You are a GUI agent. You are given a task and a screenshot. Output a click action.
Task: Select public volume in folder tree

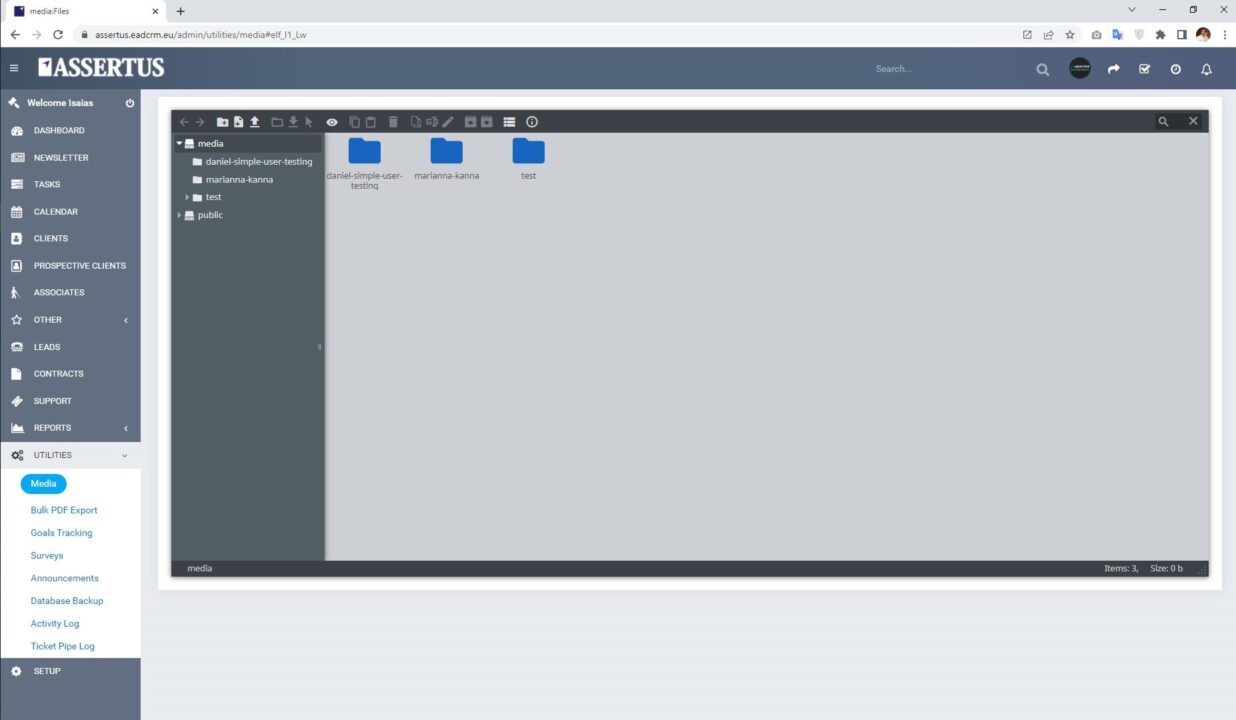210,215
